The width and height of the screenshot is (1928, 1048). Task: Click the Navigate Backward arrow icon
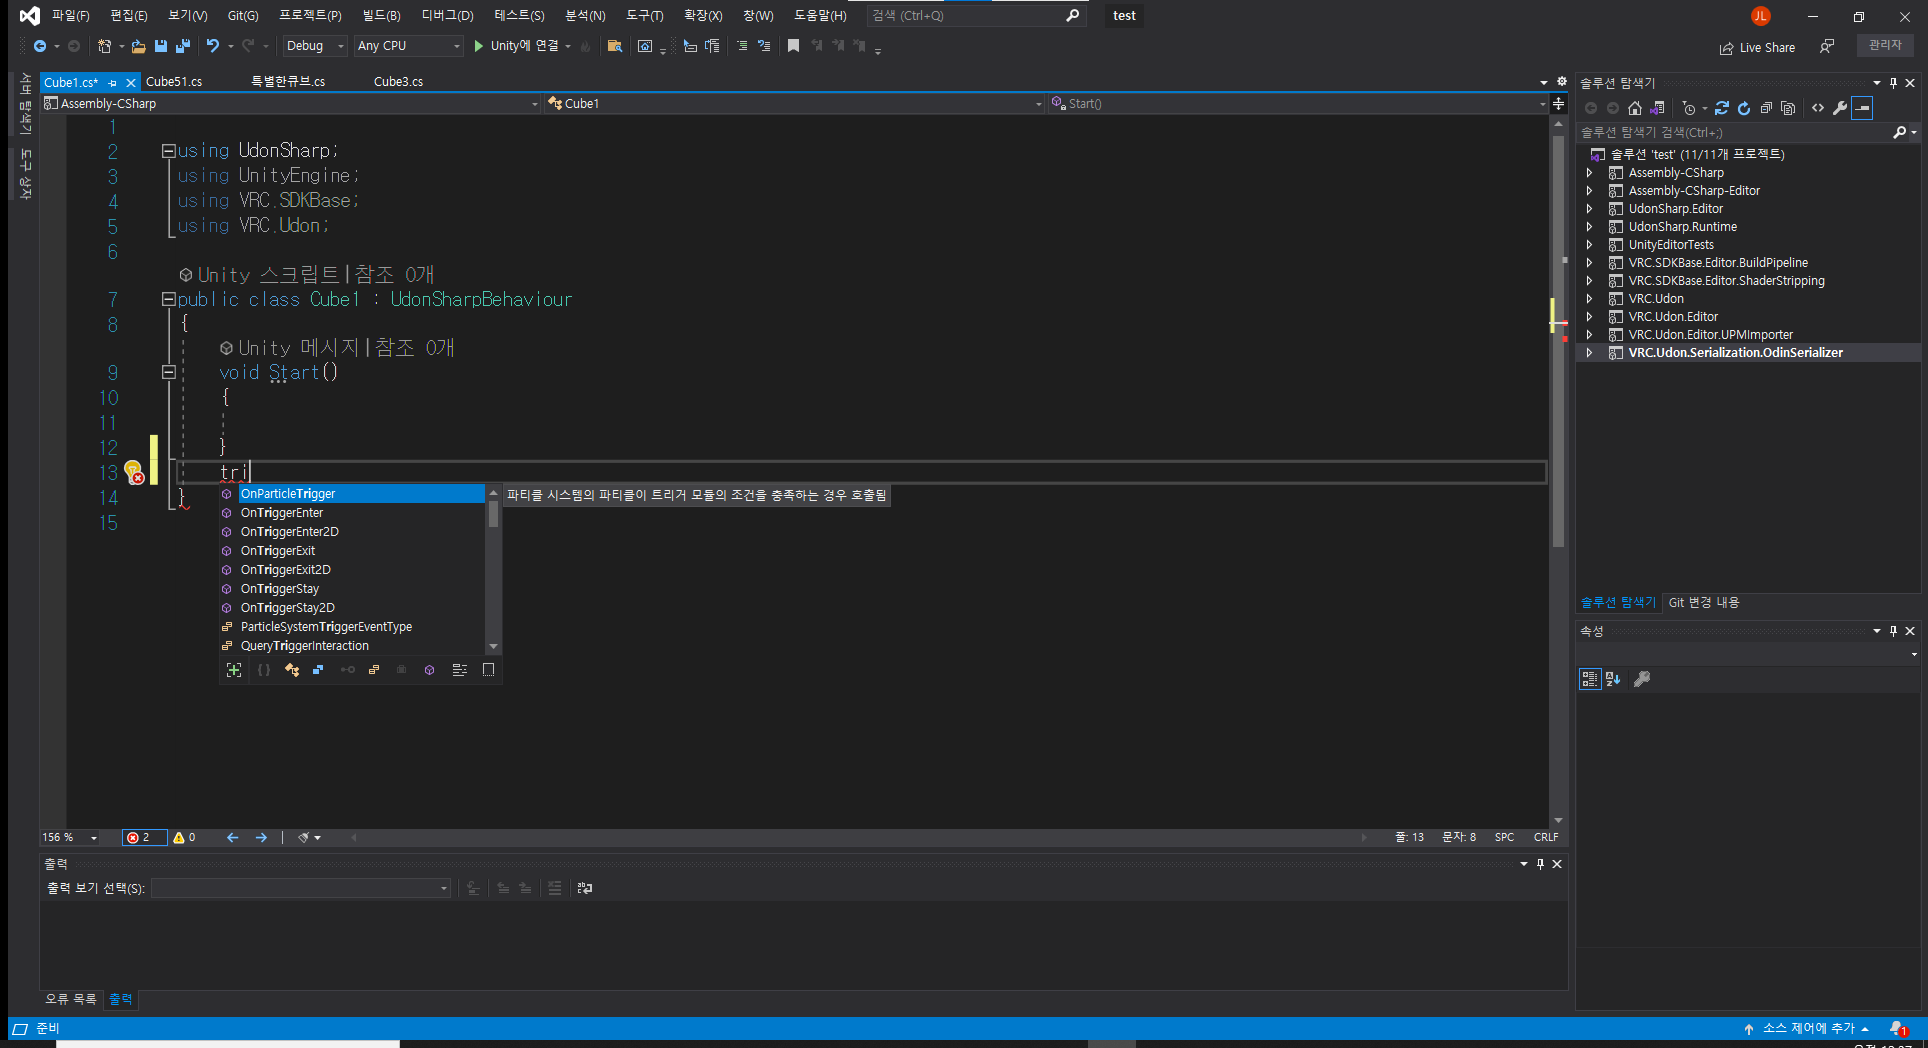coord(40,46)
